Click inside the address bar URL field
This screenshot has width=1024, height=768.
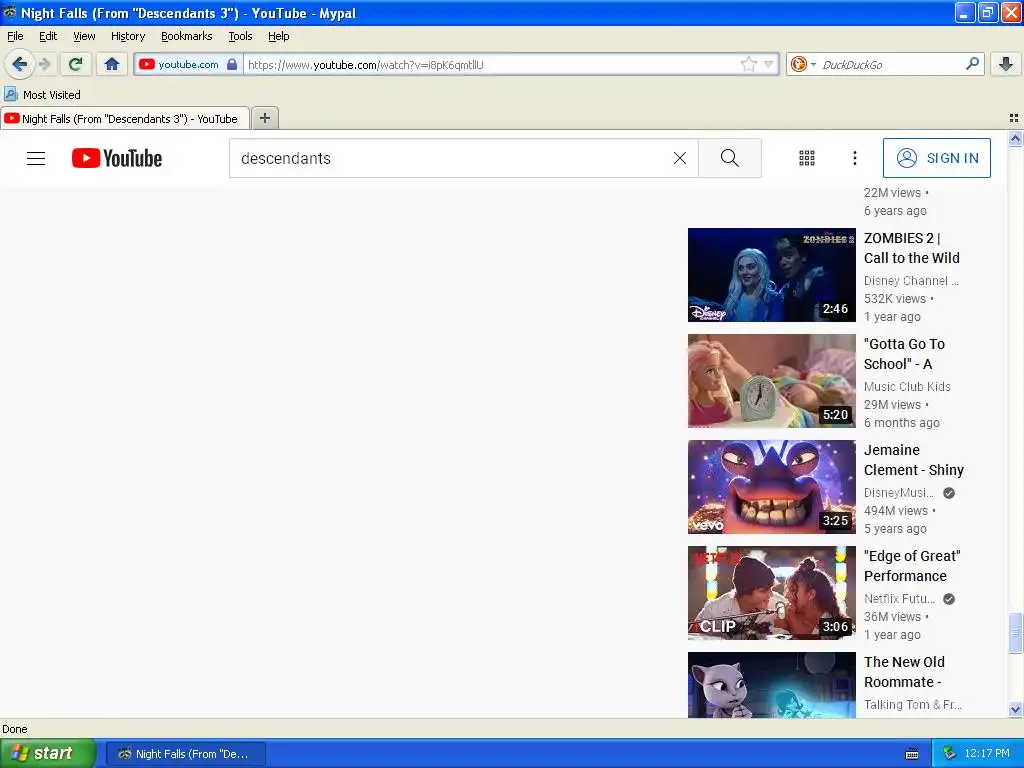(490, 64)
